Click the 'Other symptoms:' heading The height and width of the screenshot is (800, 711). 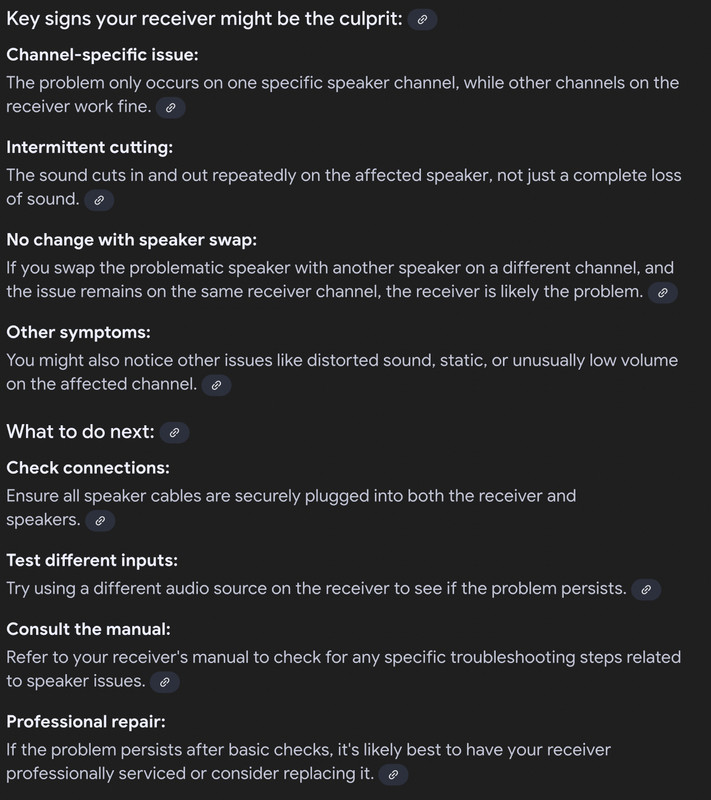point(79,332)
